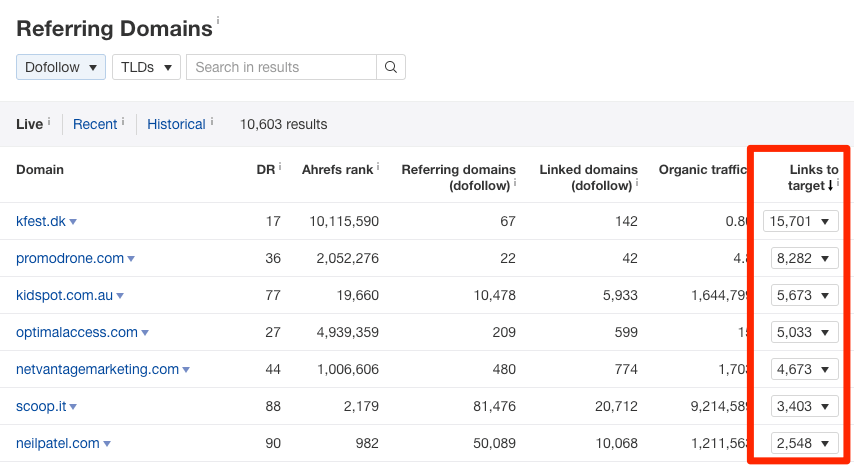Click the Links to target sort arrow

(829, 185)
